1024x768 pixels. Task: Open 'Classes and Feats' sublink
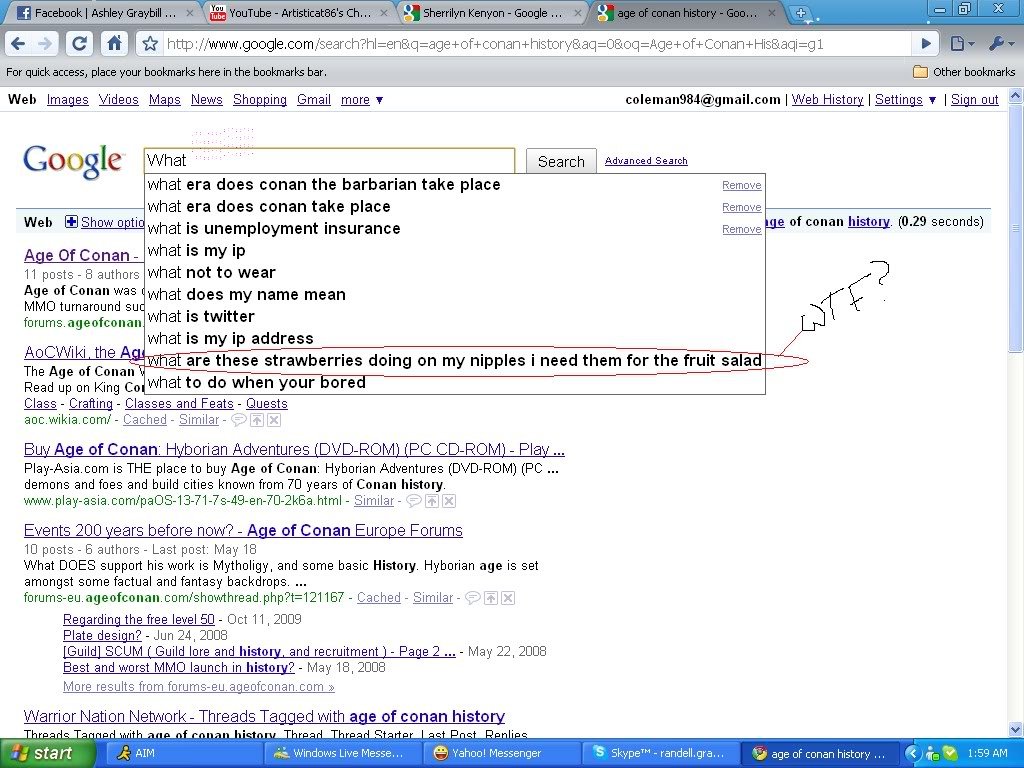(x=179, y=404)
